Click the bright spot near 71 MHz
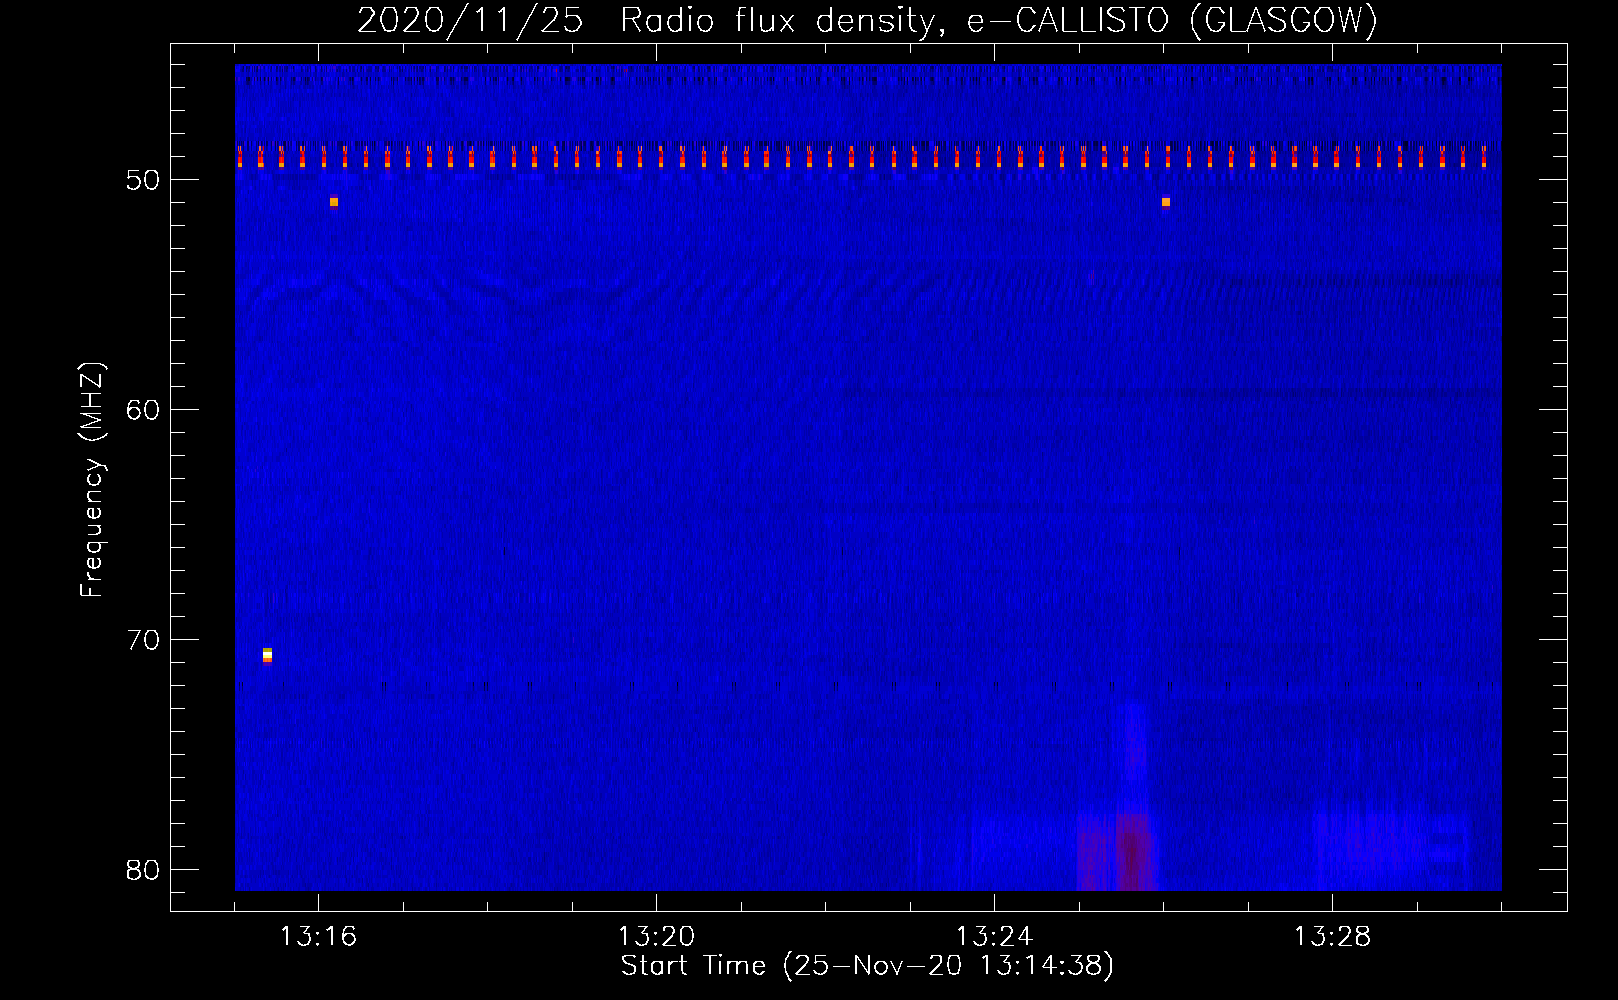 267,655
